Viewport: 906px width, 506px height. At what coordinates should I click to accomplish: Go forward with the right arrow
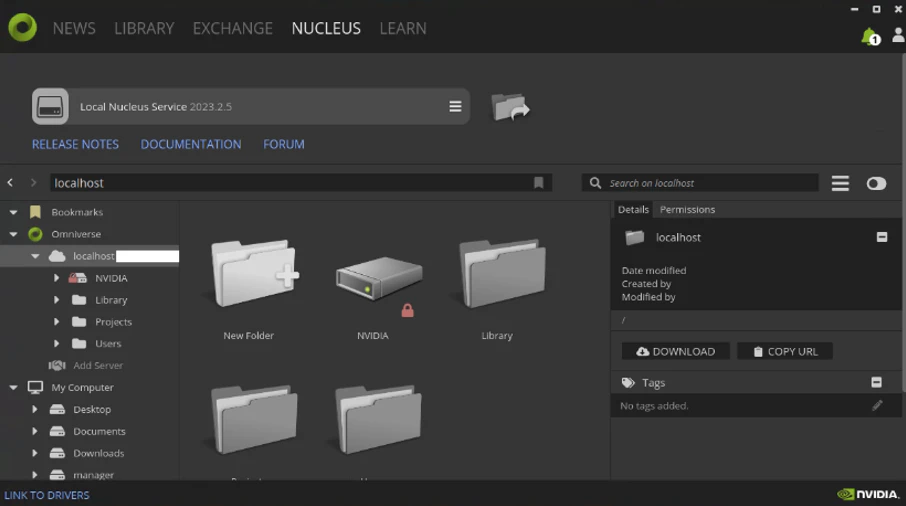[x=34, y=183]
